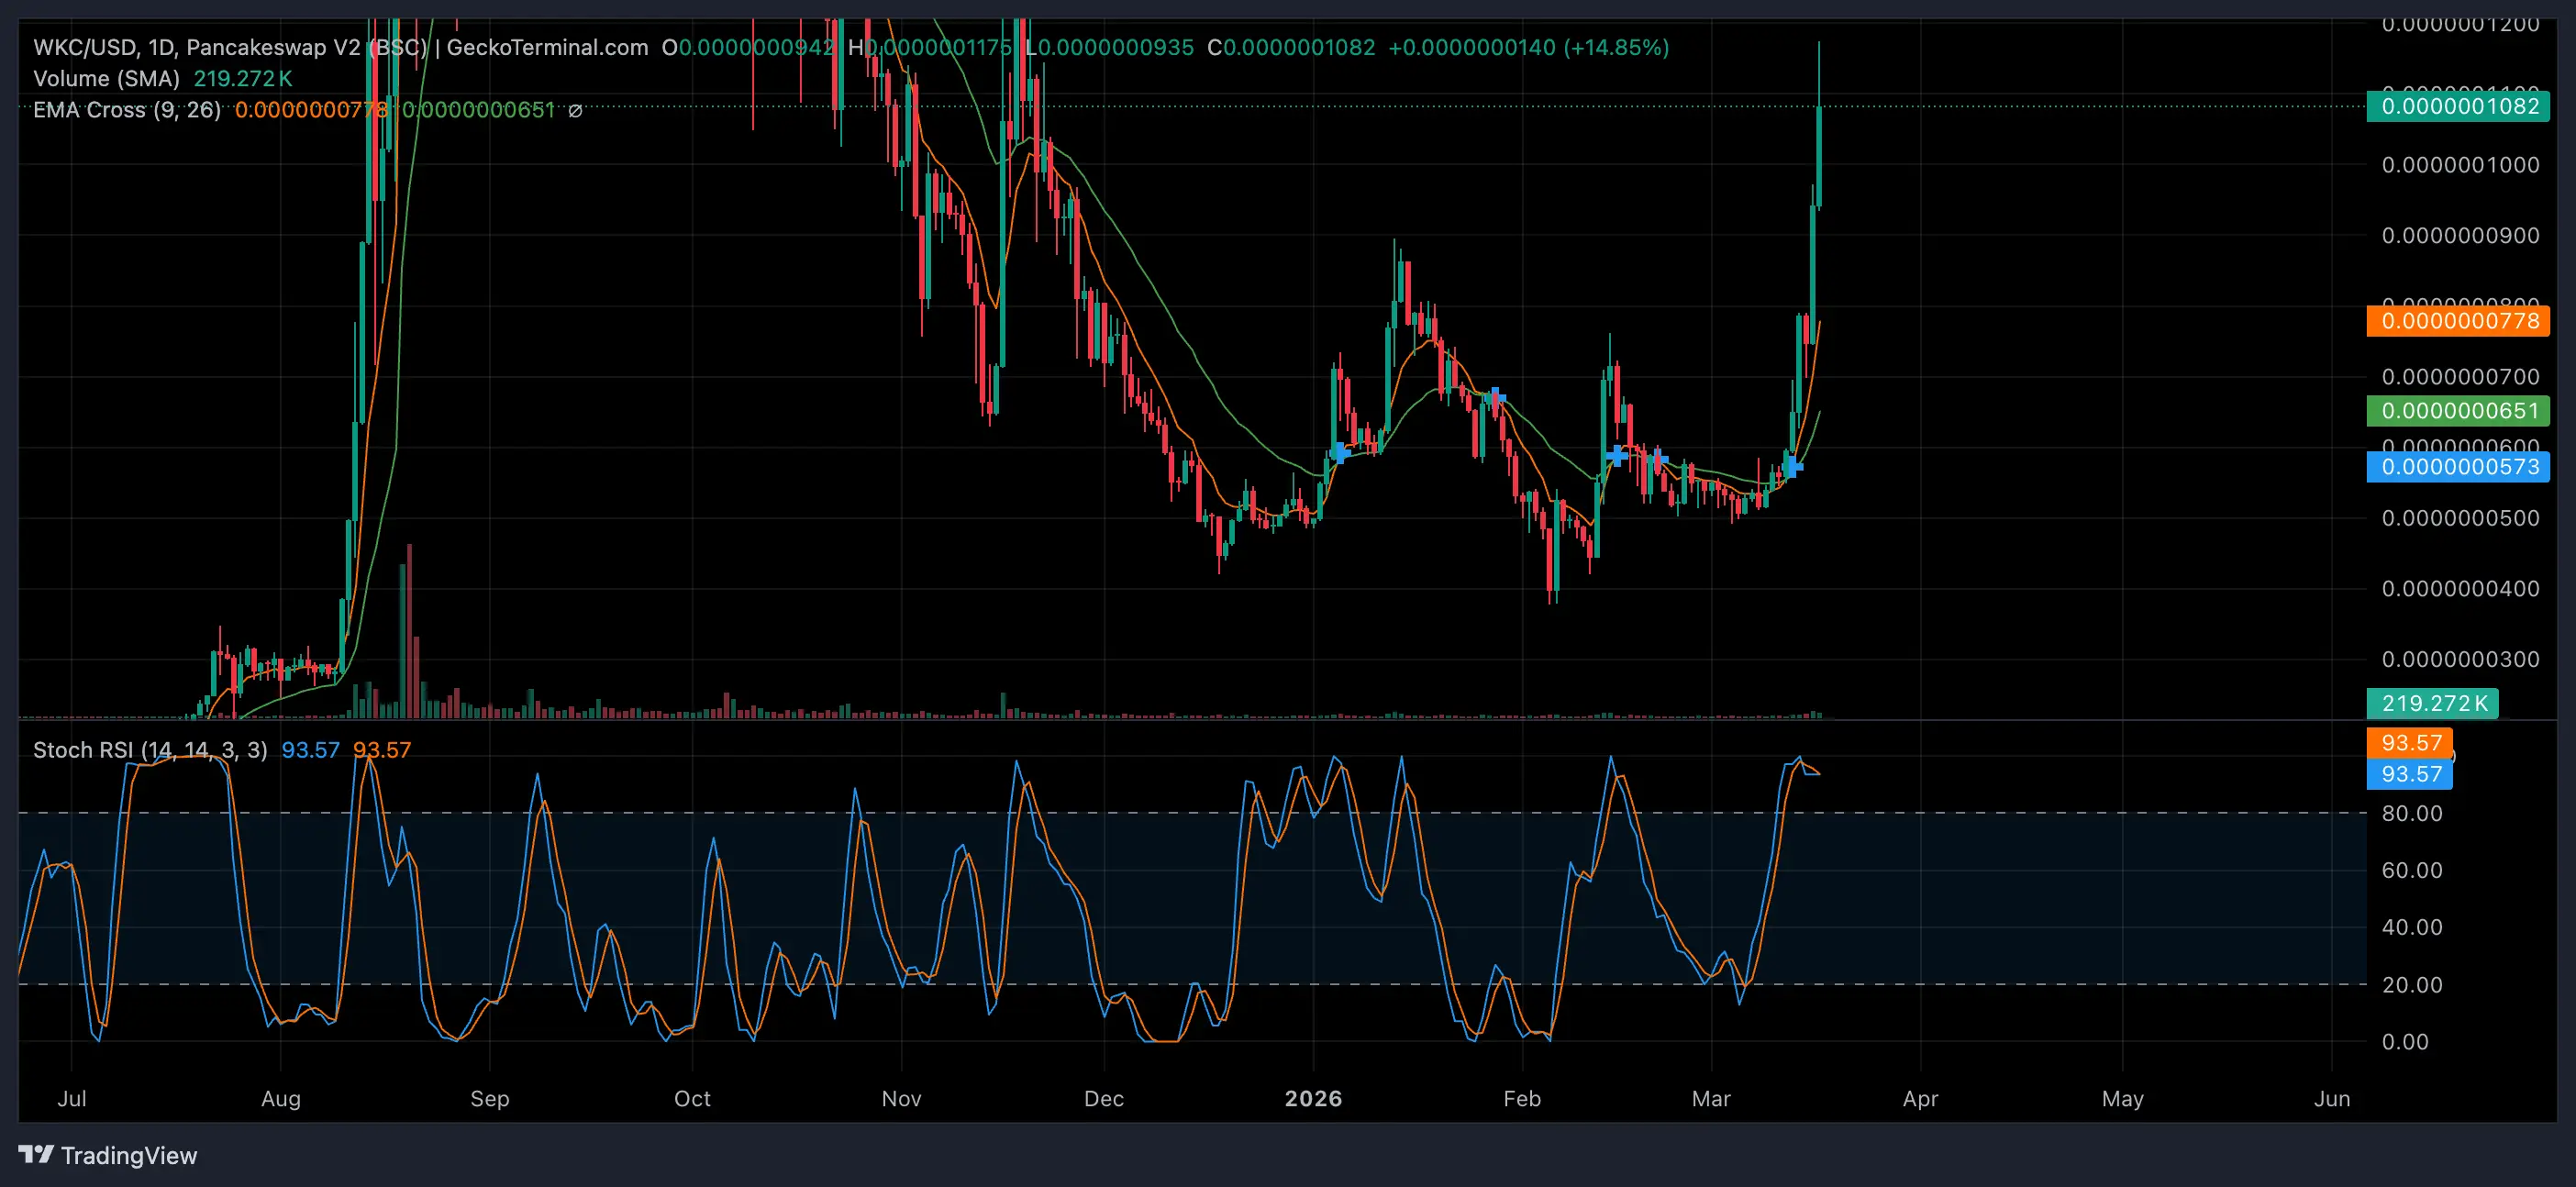Viewport: 2576px width, 1187px height.
Task: Click the 2026 label on the time axis
Action: coord(1315,1098)
